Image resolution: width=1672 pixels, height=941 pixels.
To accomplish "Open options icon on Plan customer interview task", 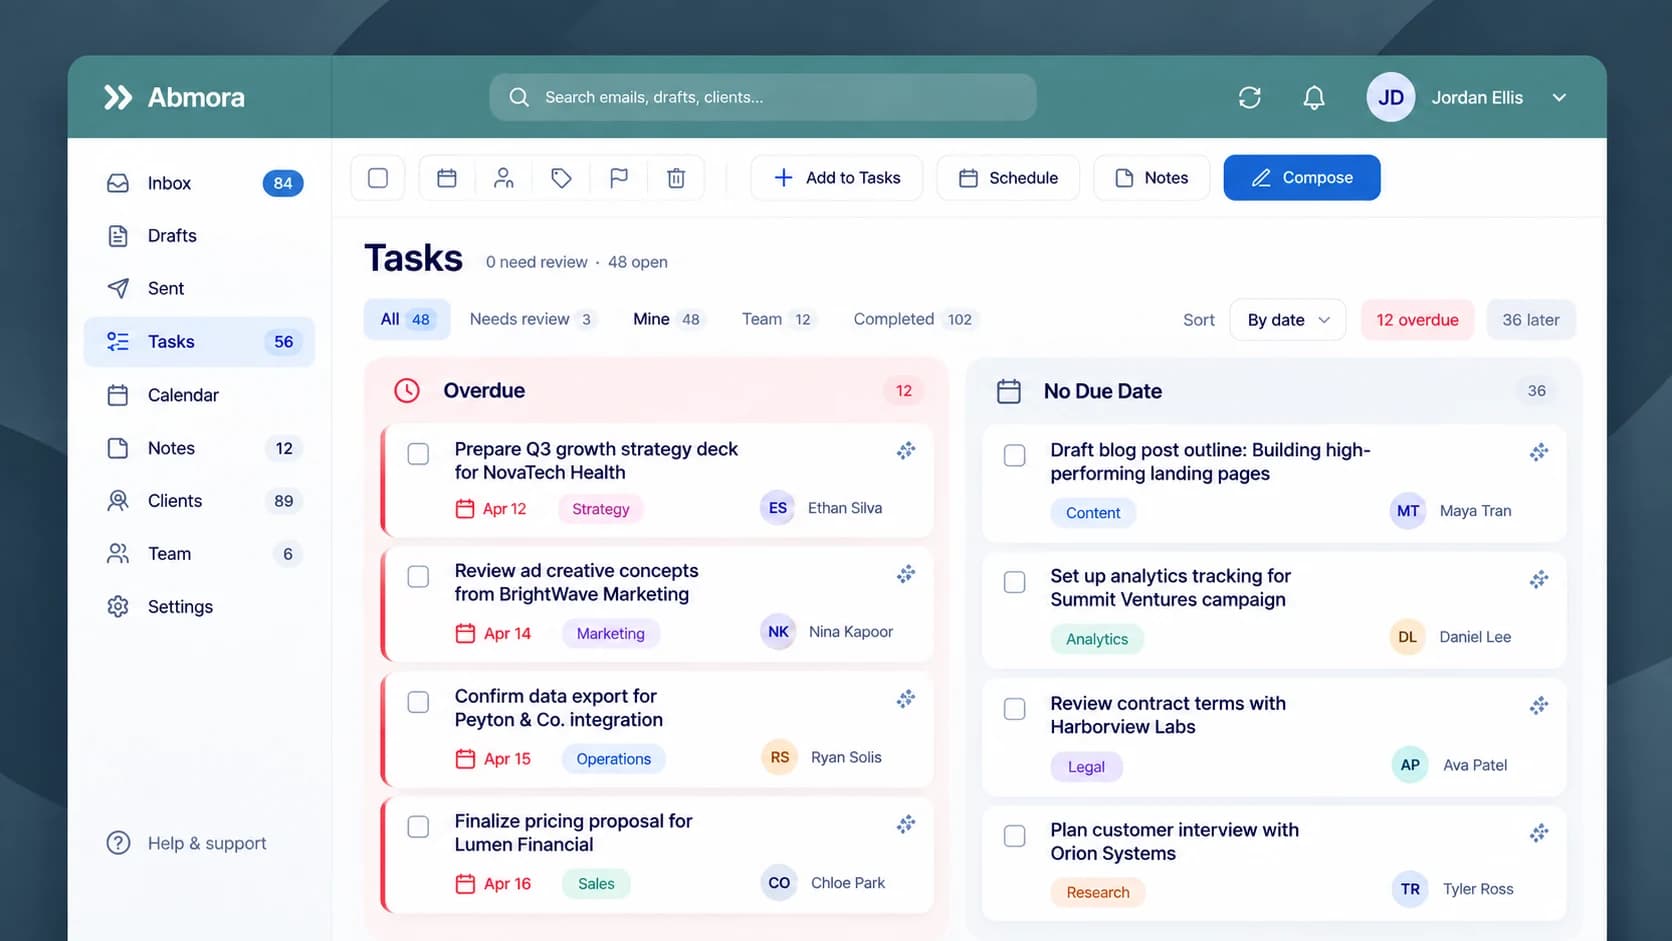I will (1539, 833).
